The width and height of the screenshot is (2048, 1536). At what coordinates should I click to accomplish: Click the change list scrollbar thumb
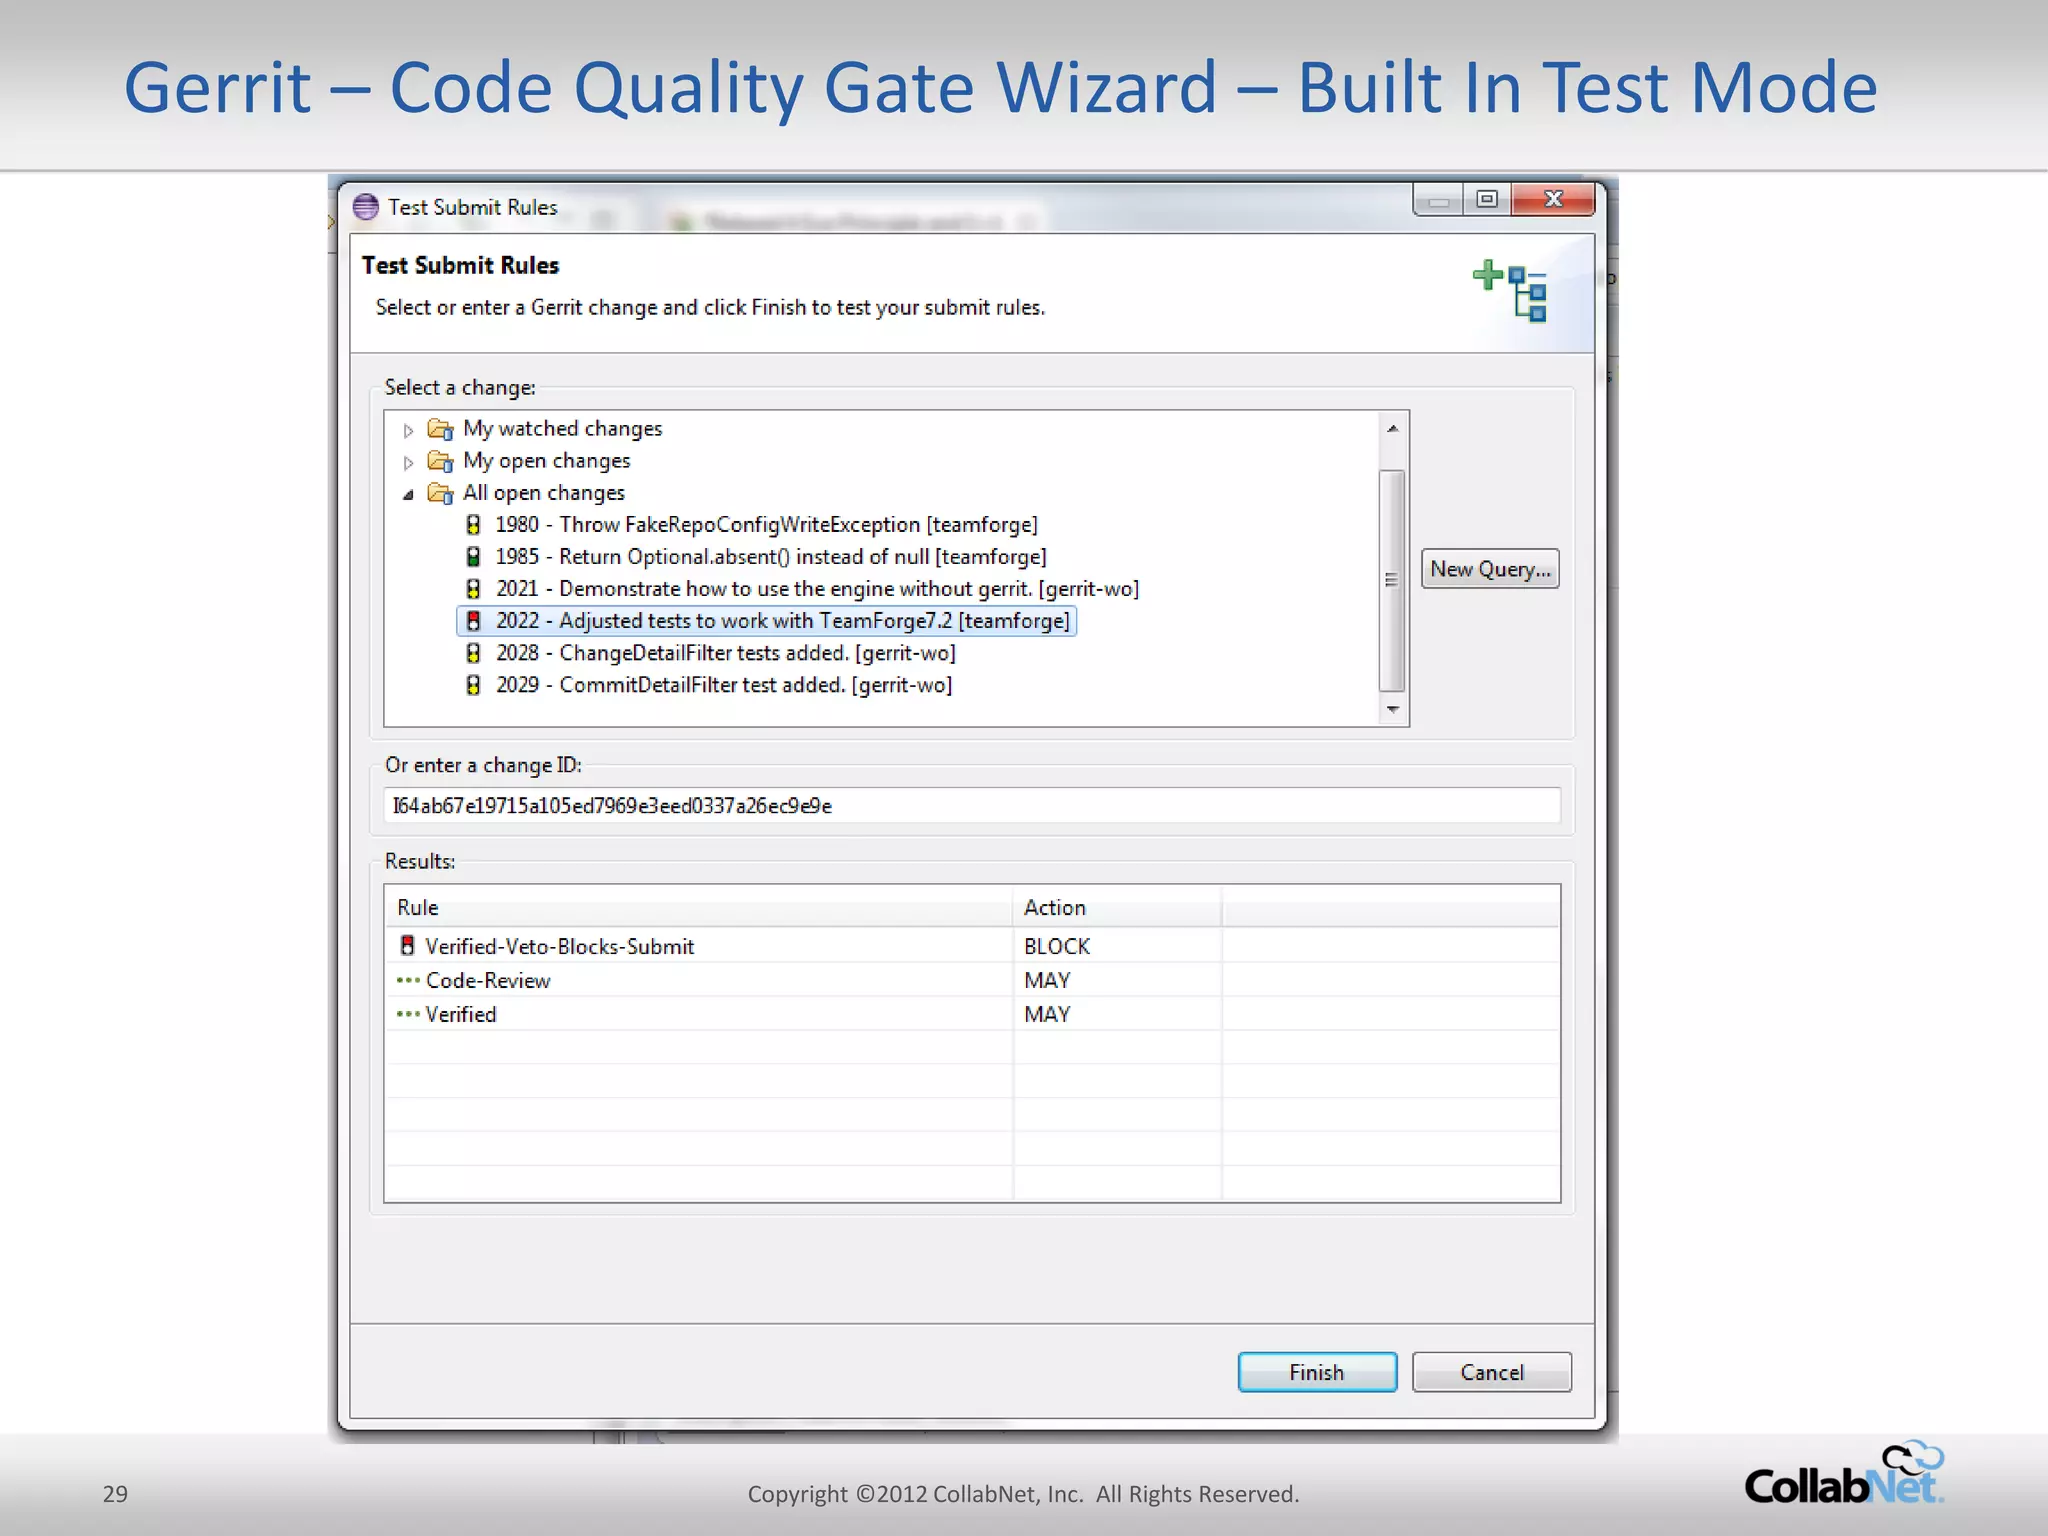pyautogui.click(x=1392, y=580)
